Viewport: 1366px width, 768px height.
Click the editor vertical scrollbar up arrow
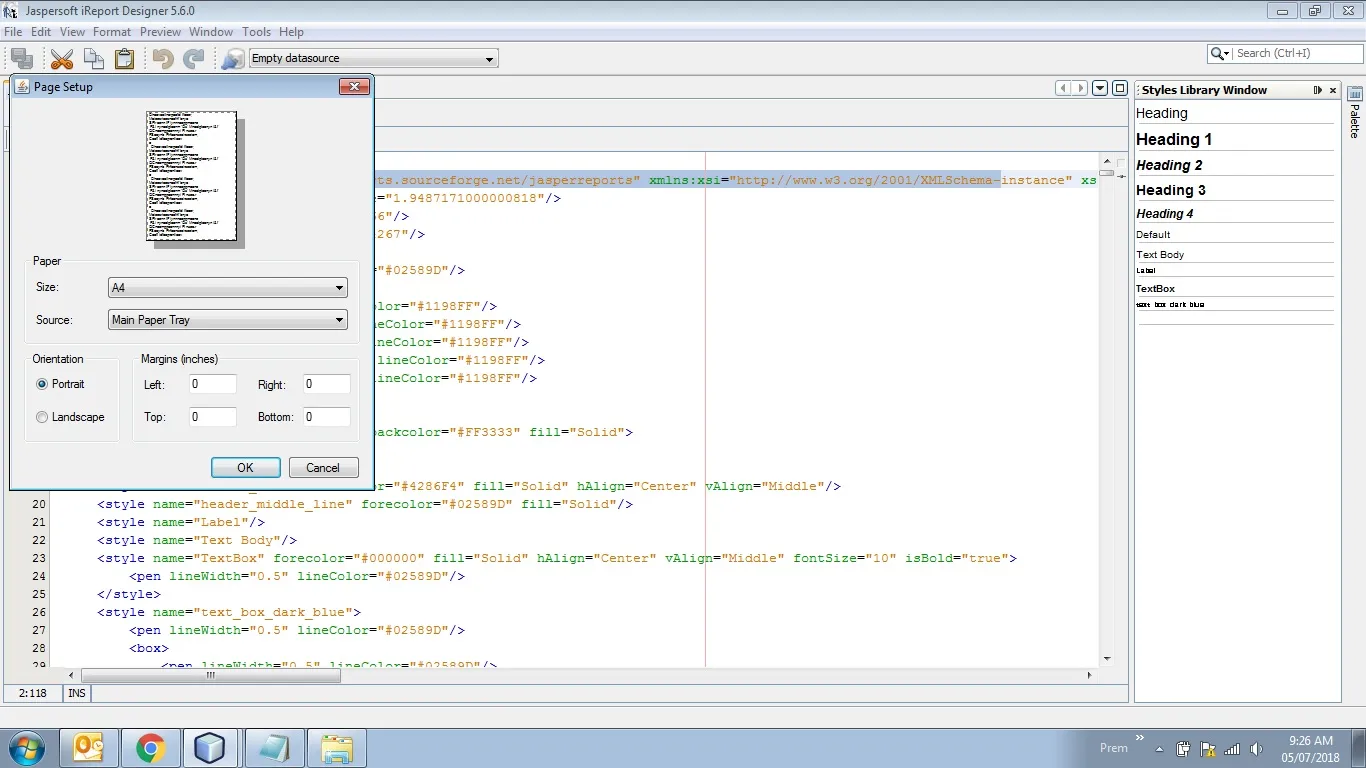click(x=1107, y=160)
